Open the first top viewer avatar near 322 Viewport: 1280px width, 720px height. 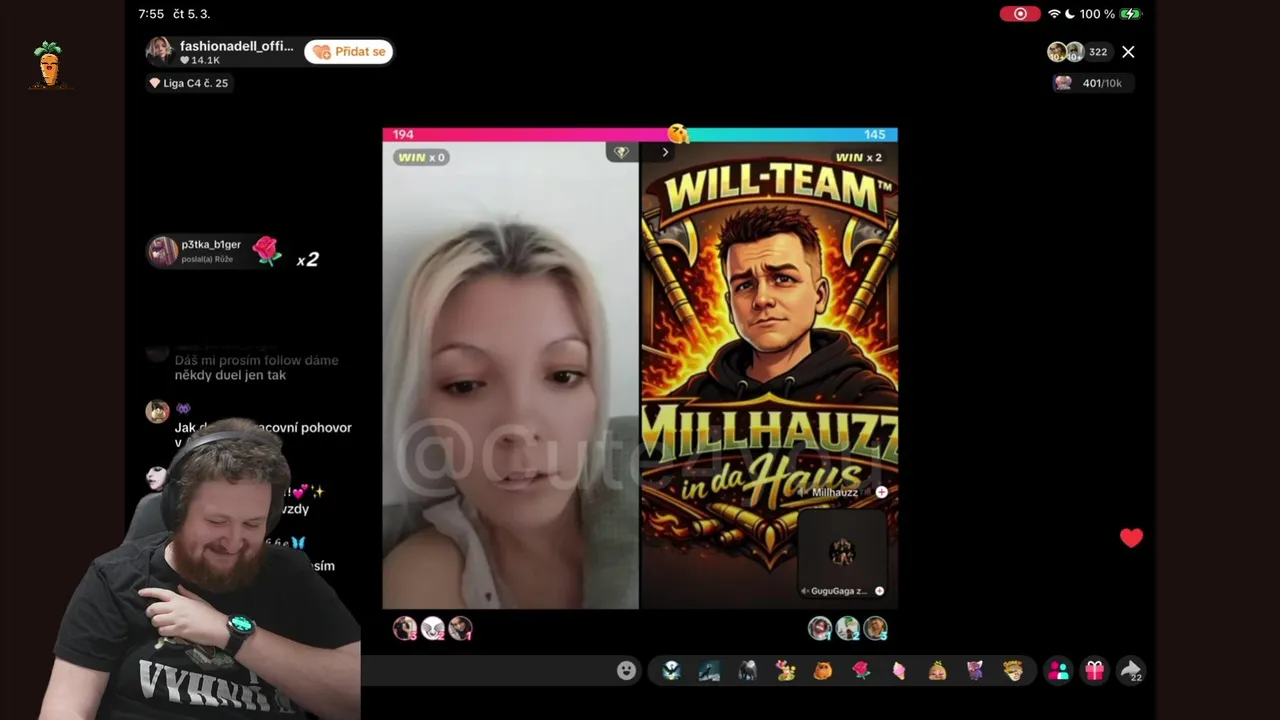point(1056,52)
